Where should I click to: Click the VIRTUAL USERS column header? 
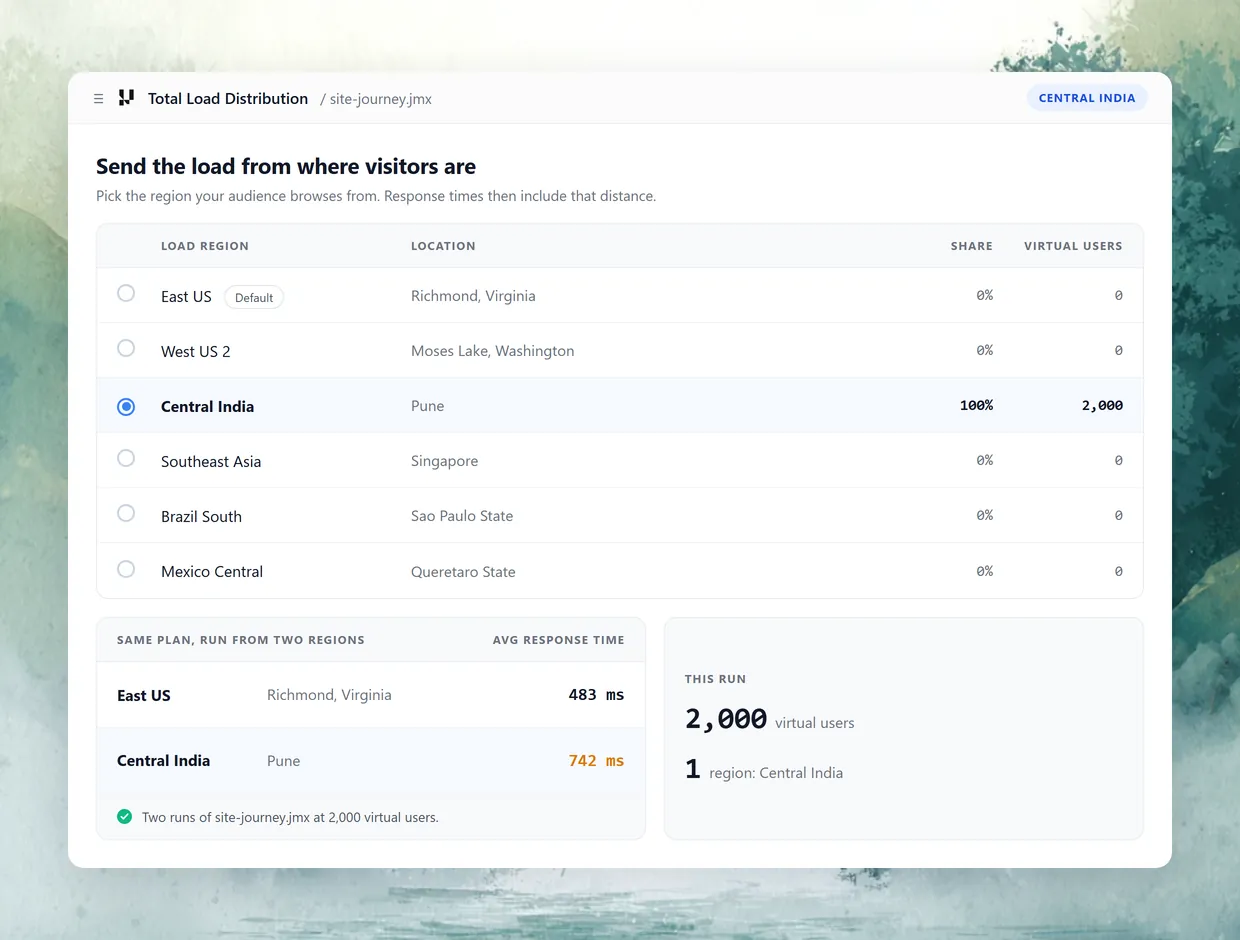coord(1073,246)
